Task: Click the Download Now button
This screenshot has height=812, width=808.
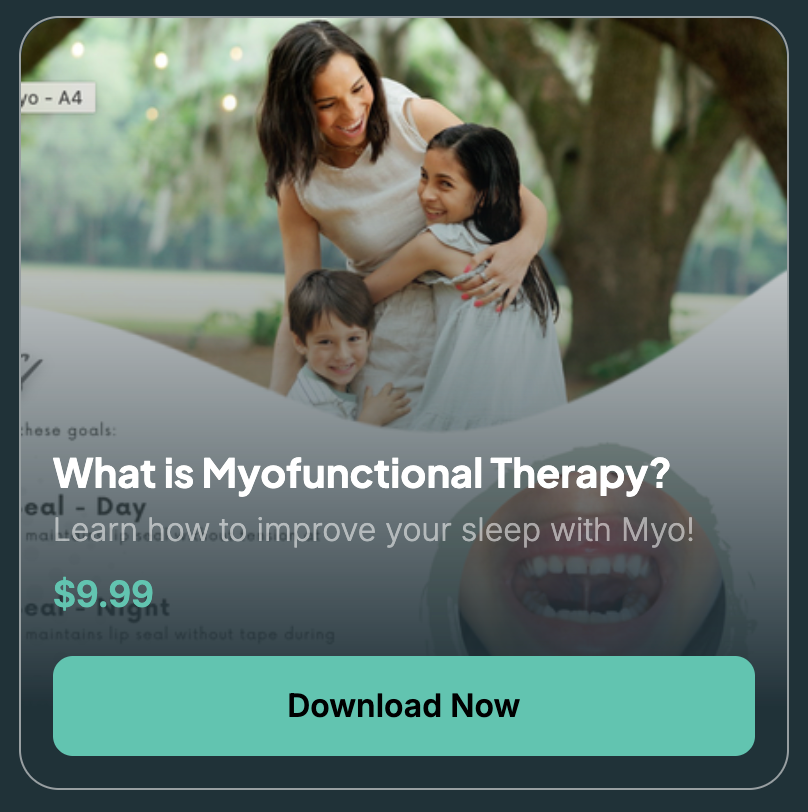Action: (403, 706)
